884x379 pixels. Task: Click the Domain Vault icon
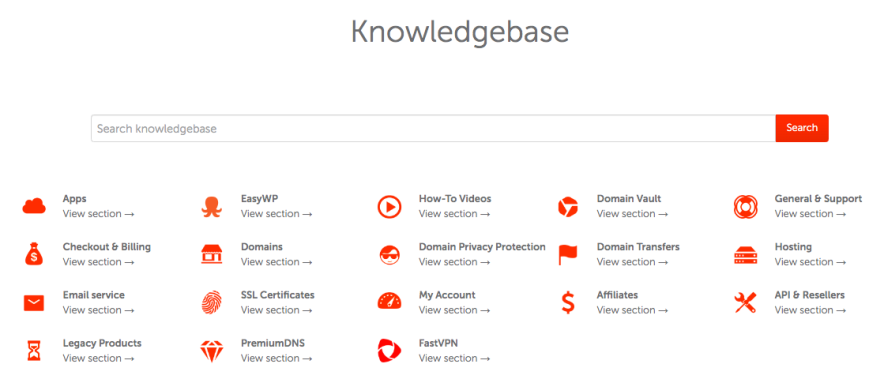[x=568, y=207]
